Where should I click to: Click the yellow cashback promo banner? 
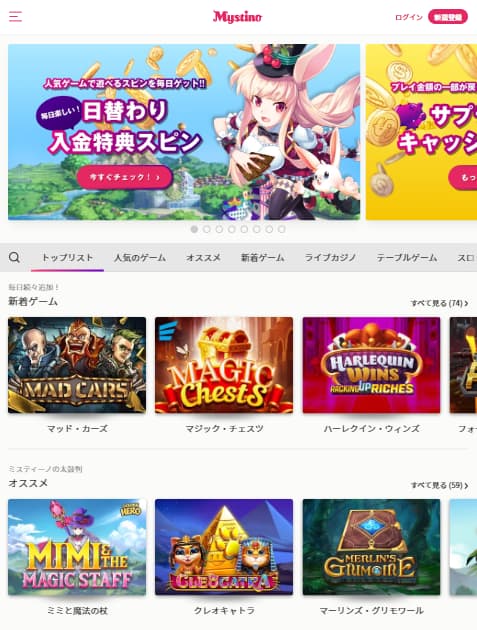click(x=421, y=132)
